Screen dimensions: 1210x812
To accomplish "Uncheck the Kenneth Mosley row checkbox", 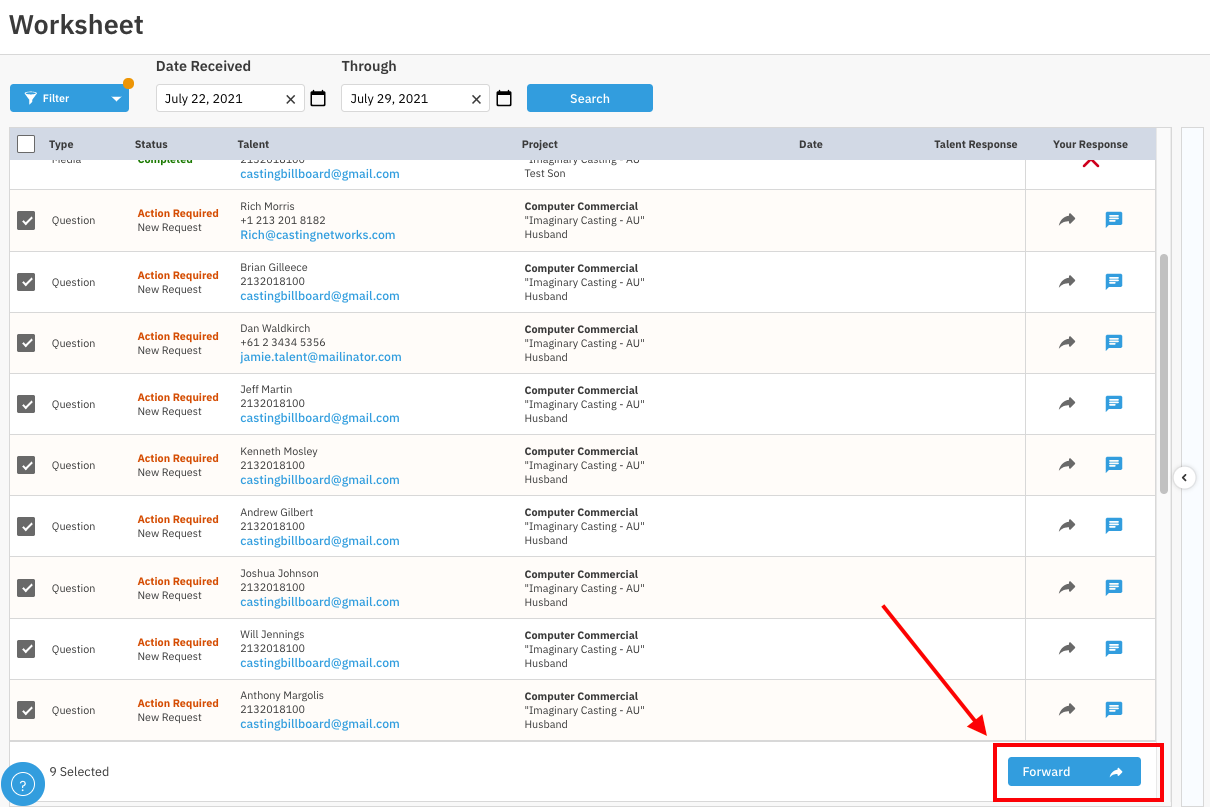I will point(26,465).
